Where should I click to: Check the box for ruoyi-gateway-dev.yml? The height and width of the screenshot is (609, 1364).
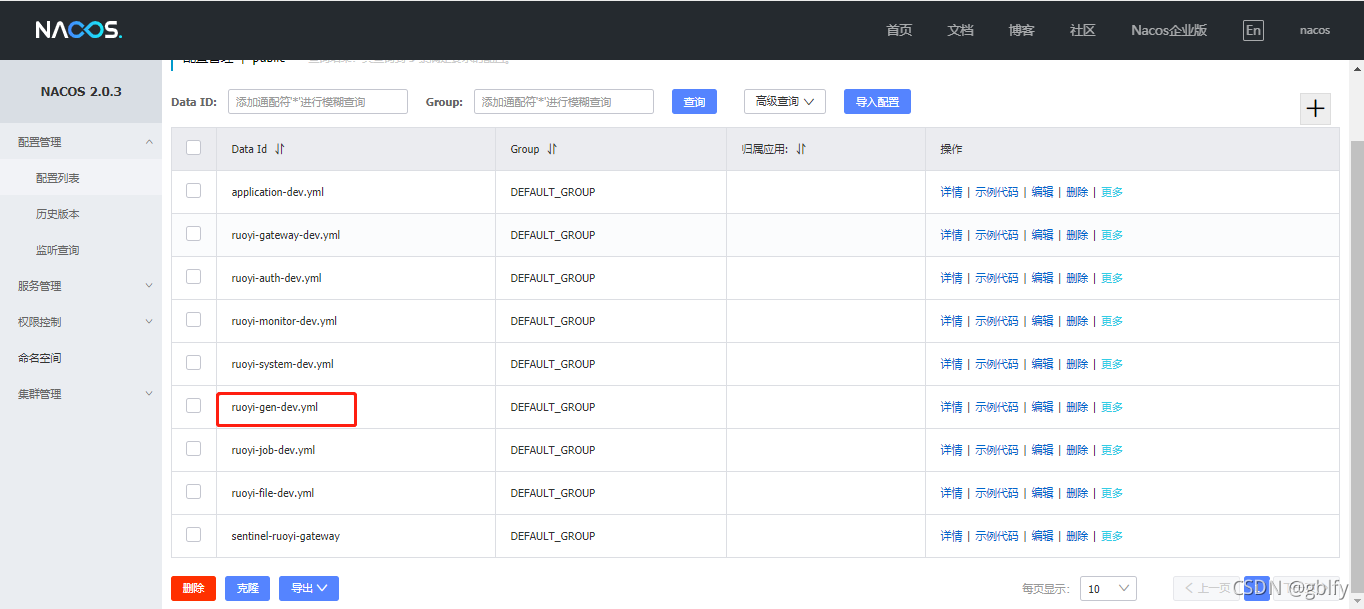pos(194,234)
